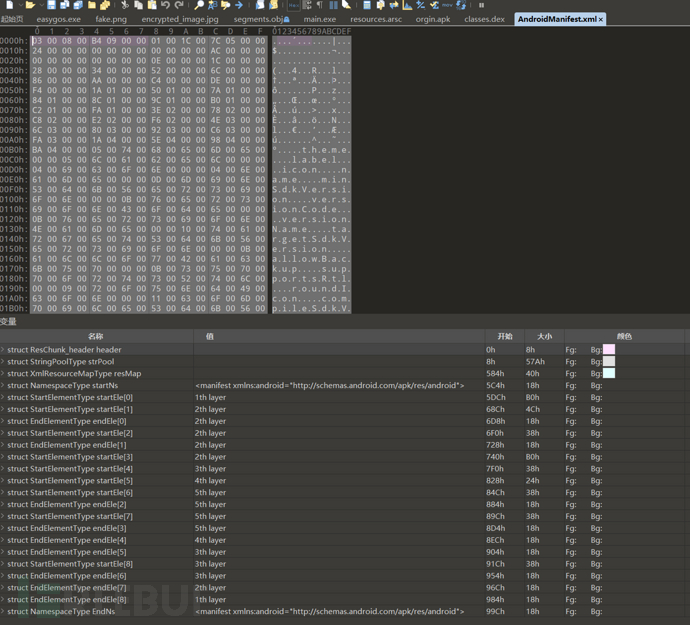Click size value 57Ah of strPool
The image size is (690, 625).
[x=535, y=361]
